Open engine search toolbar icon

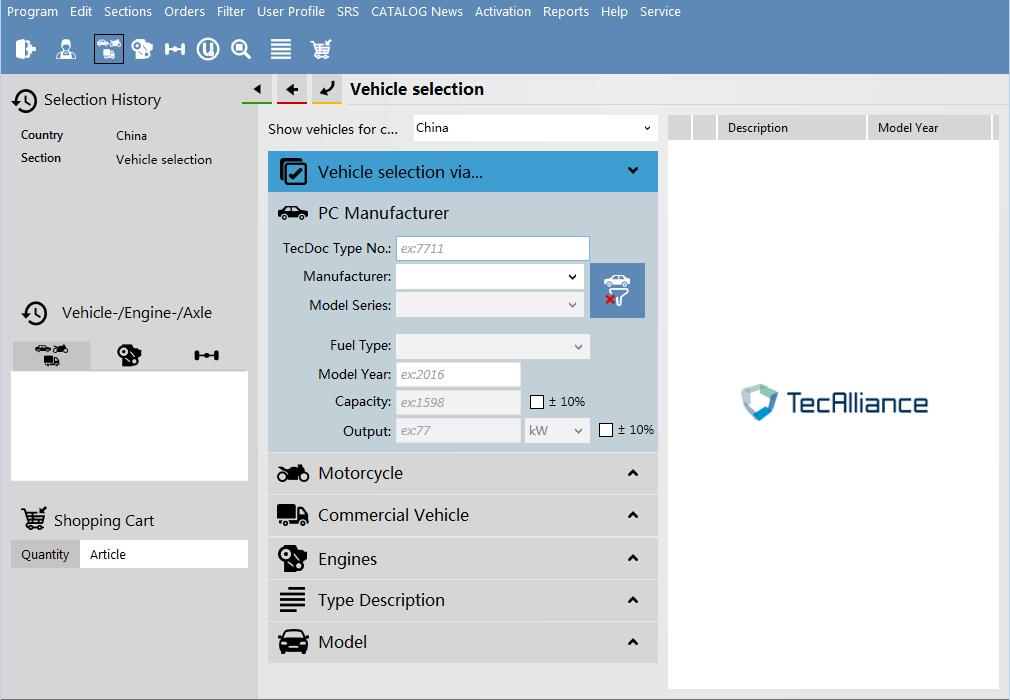142,49
